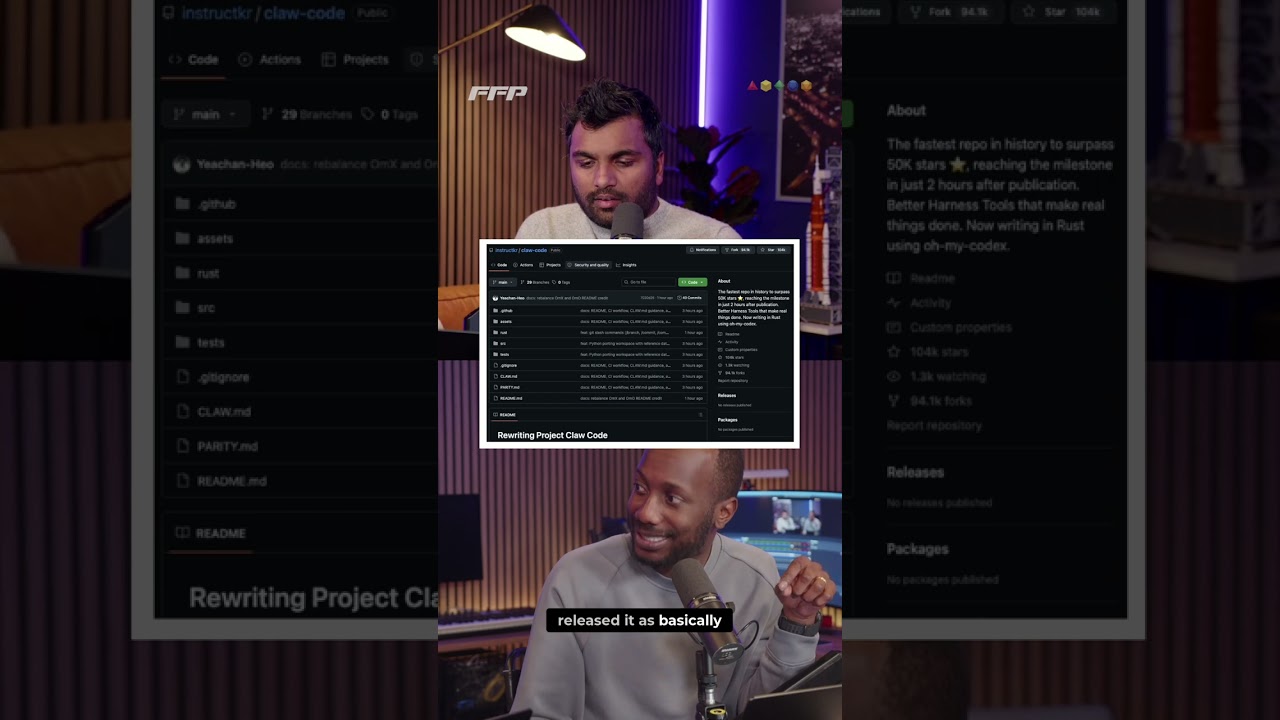Open the 40 Commits link in the inset

690,298
